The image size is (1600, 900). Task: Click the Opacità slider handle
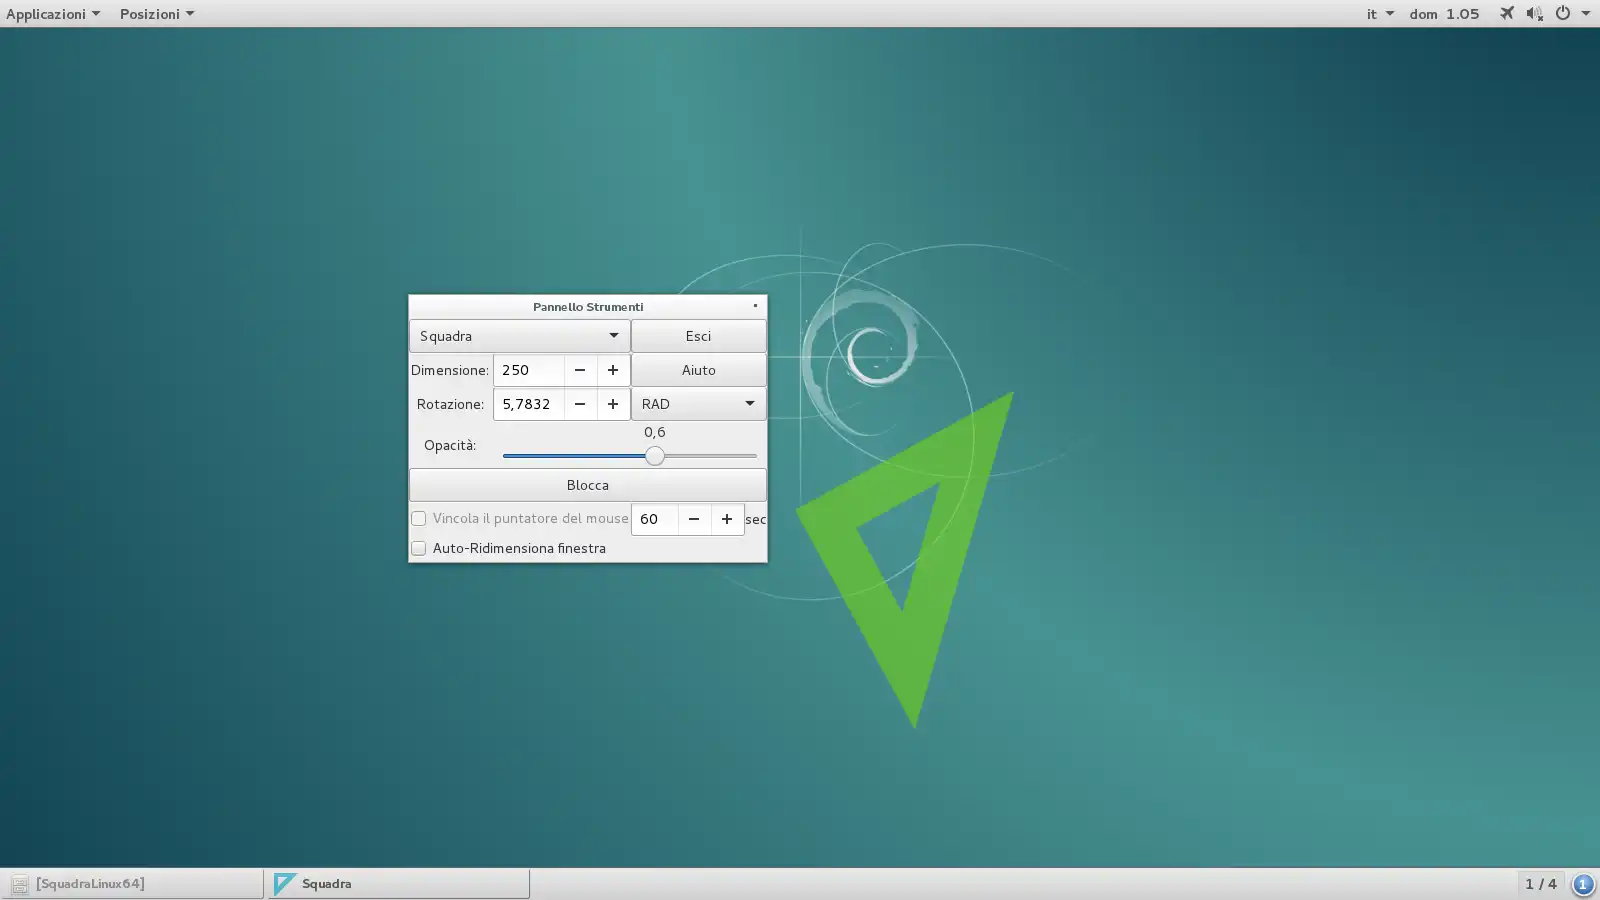click(655, 456)
